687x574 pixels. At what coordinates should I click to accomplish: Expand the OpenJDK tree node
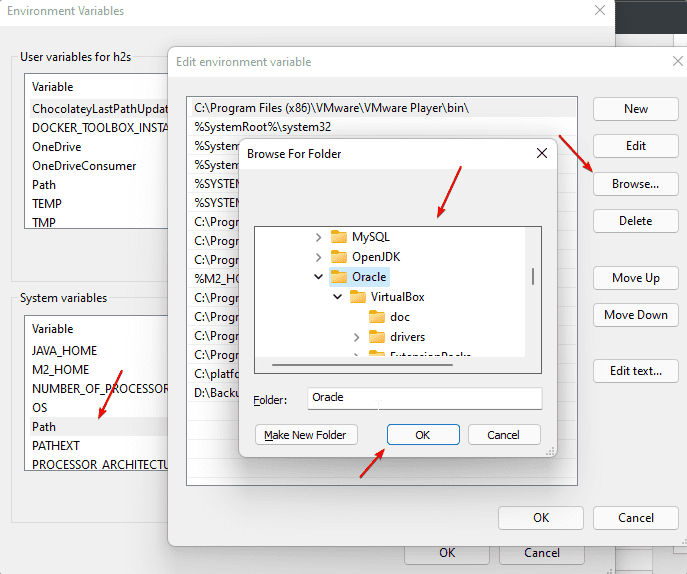tap(319, 257)
